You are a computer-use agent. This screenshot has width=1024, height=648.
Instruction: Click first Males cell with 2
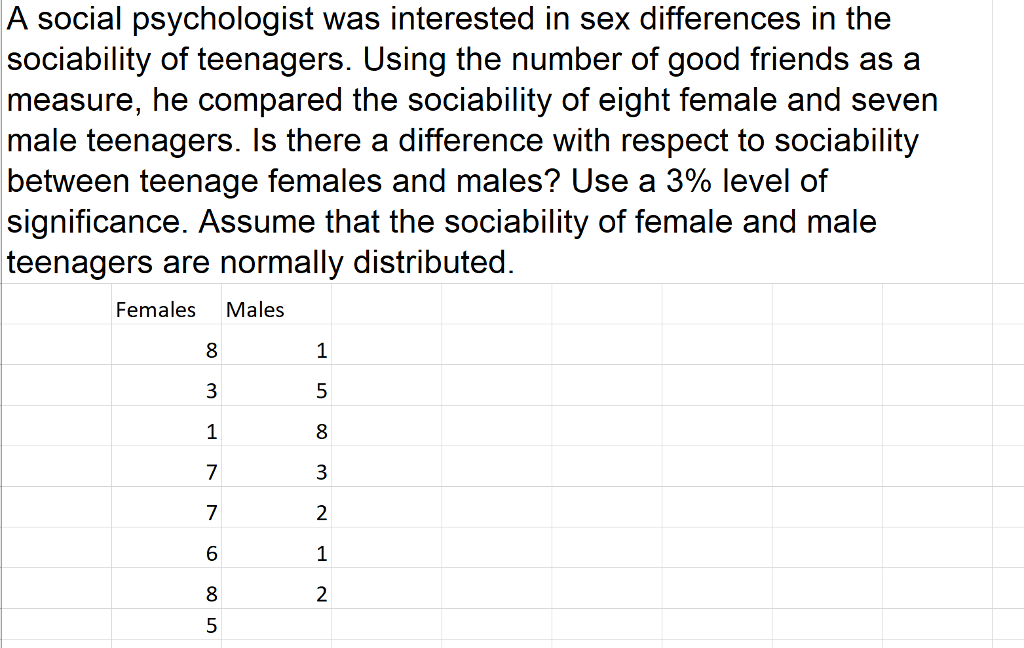[x=276, y=508]
